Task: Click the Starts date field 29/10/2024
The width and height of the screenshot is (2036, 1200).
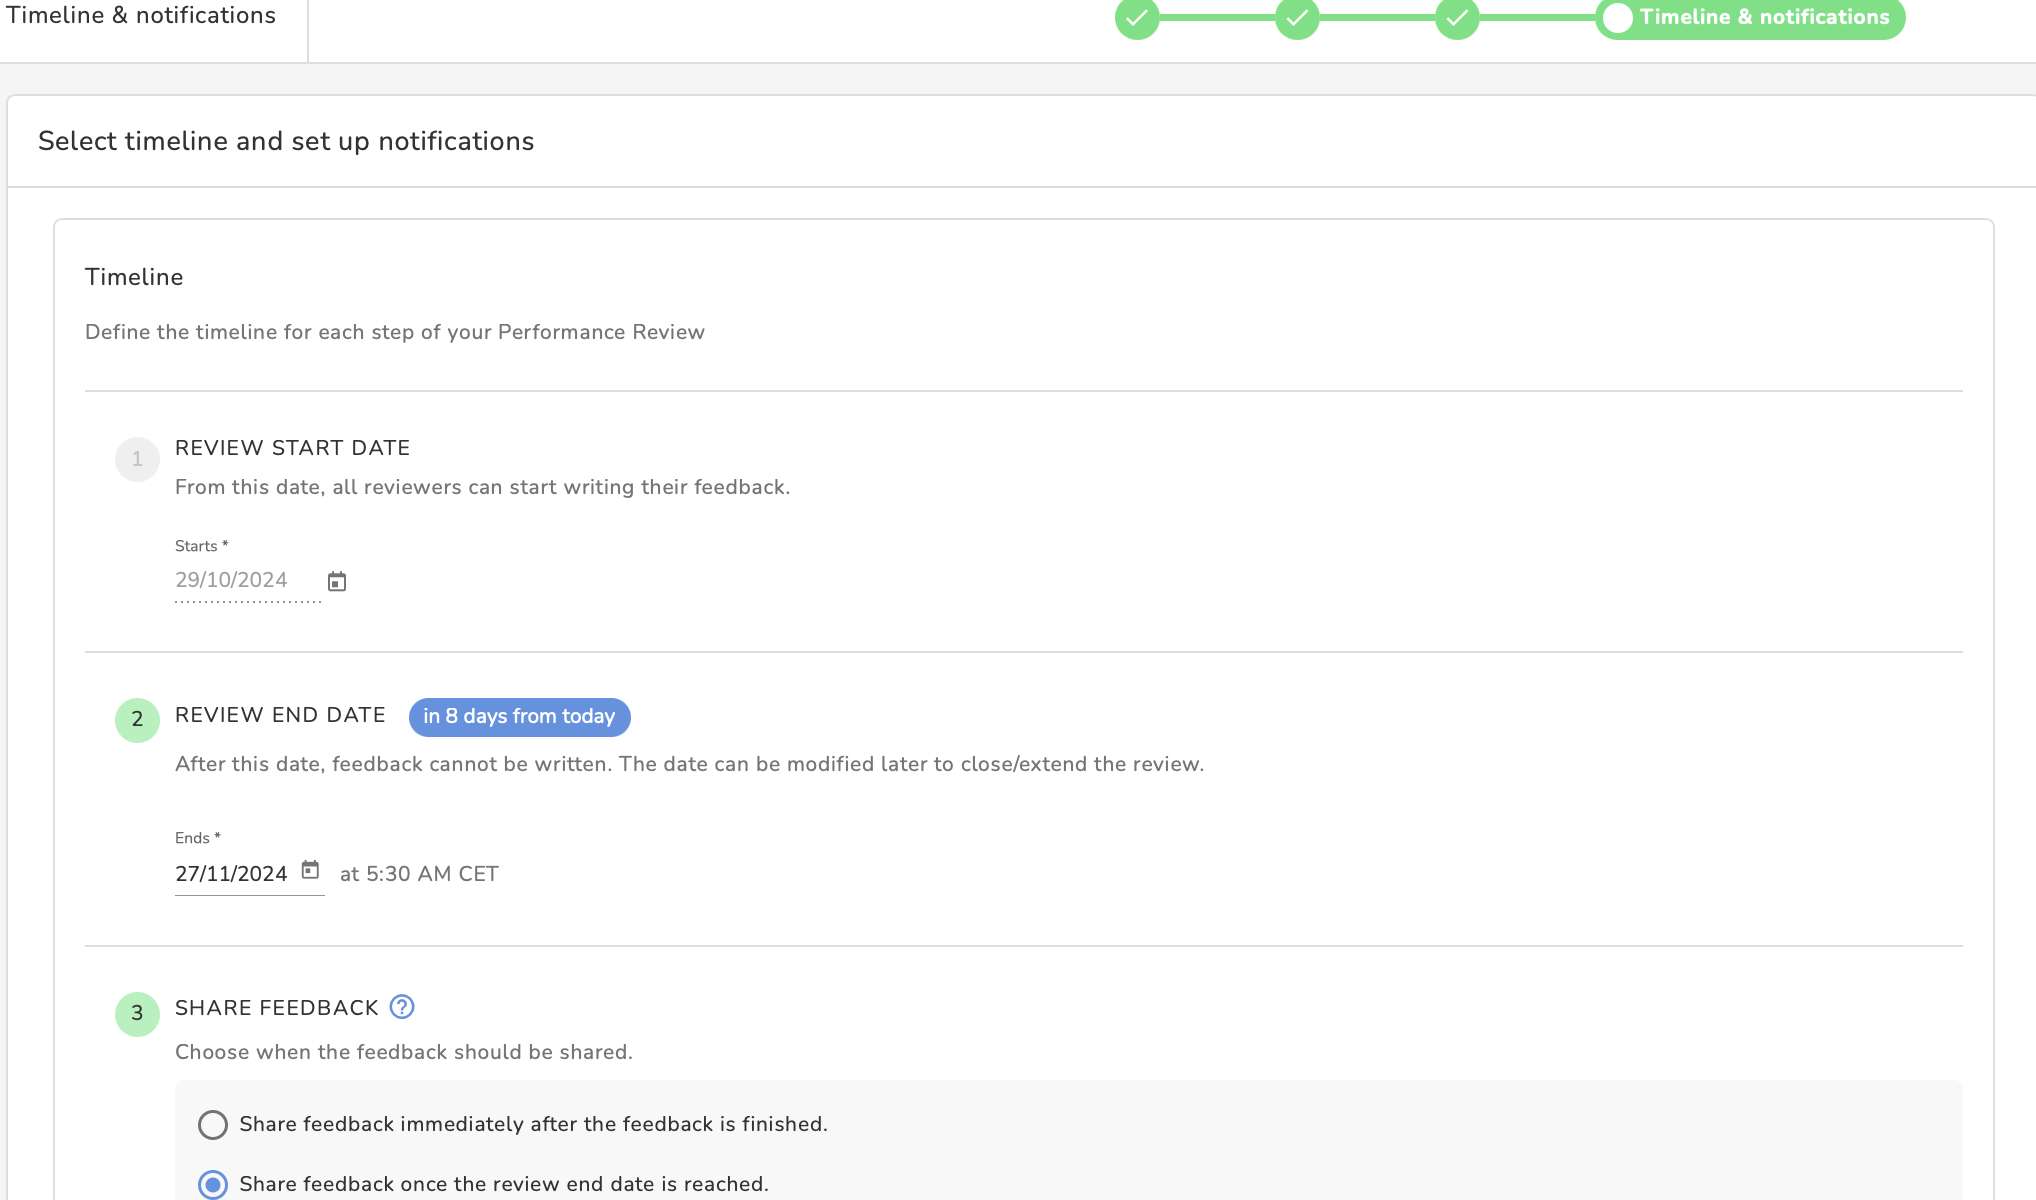Action: pyautogui.click(x=232, y=580)
